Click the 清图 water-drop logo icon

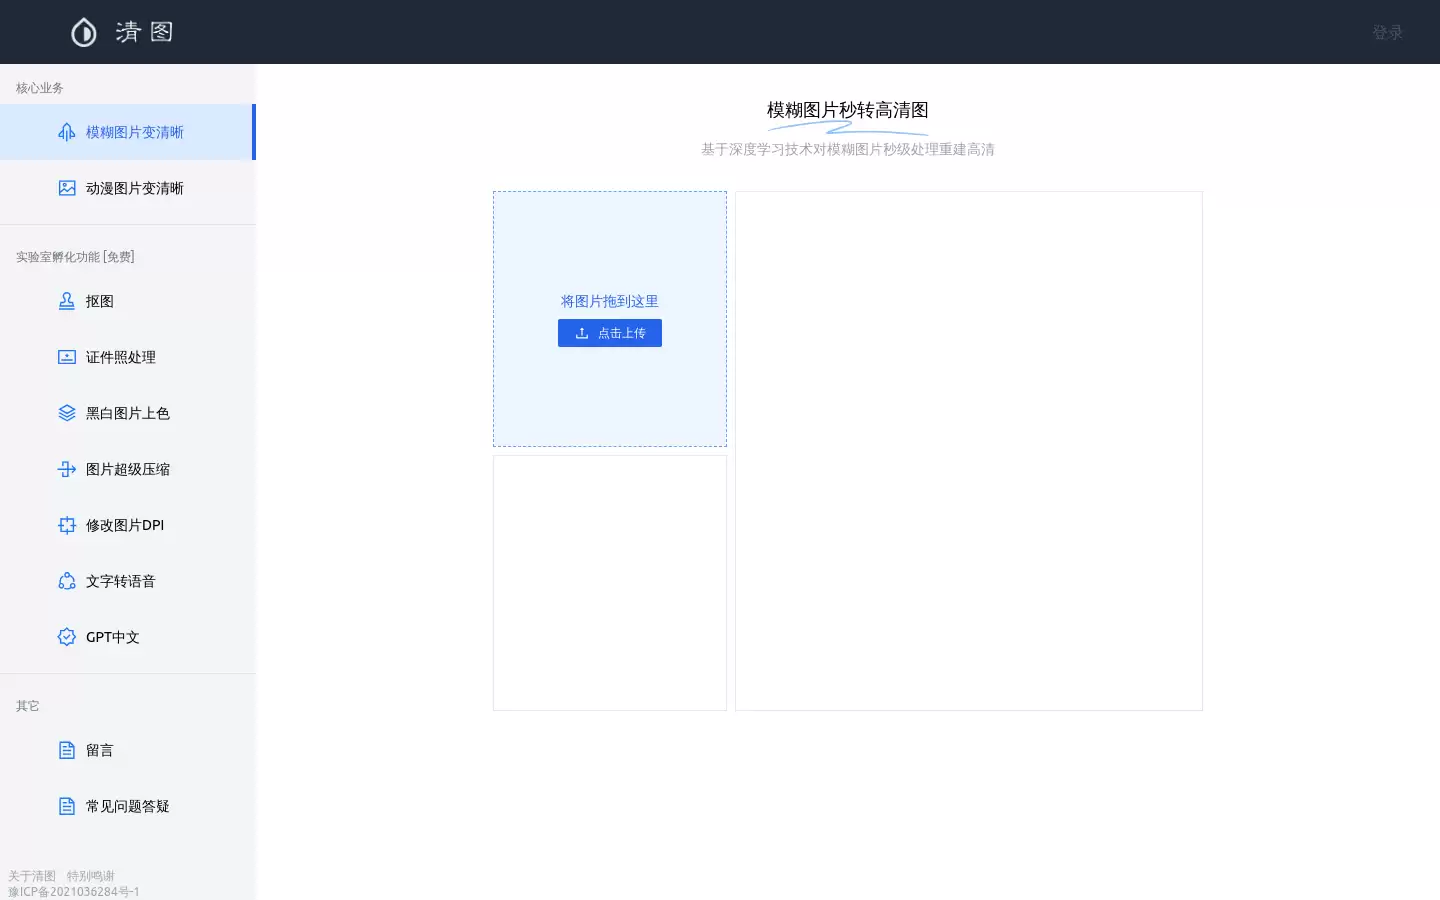click(84, 32)
